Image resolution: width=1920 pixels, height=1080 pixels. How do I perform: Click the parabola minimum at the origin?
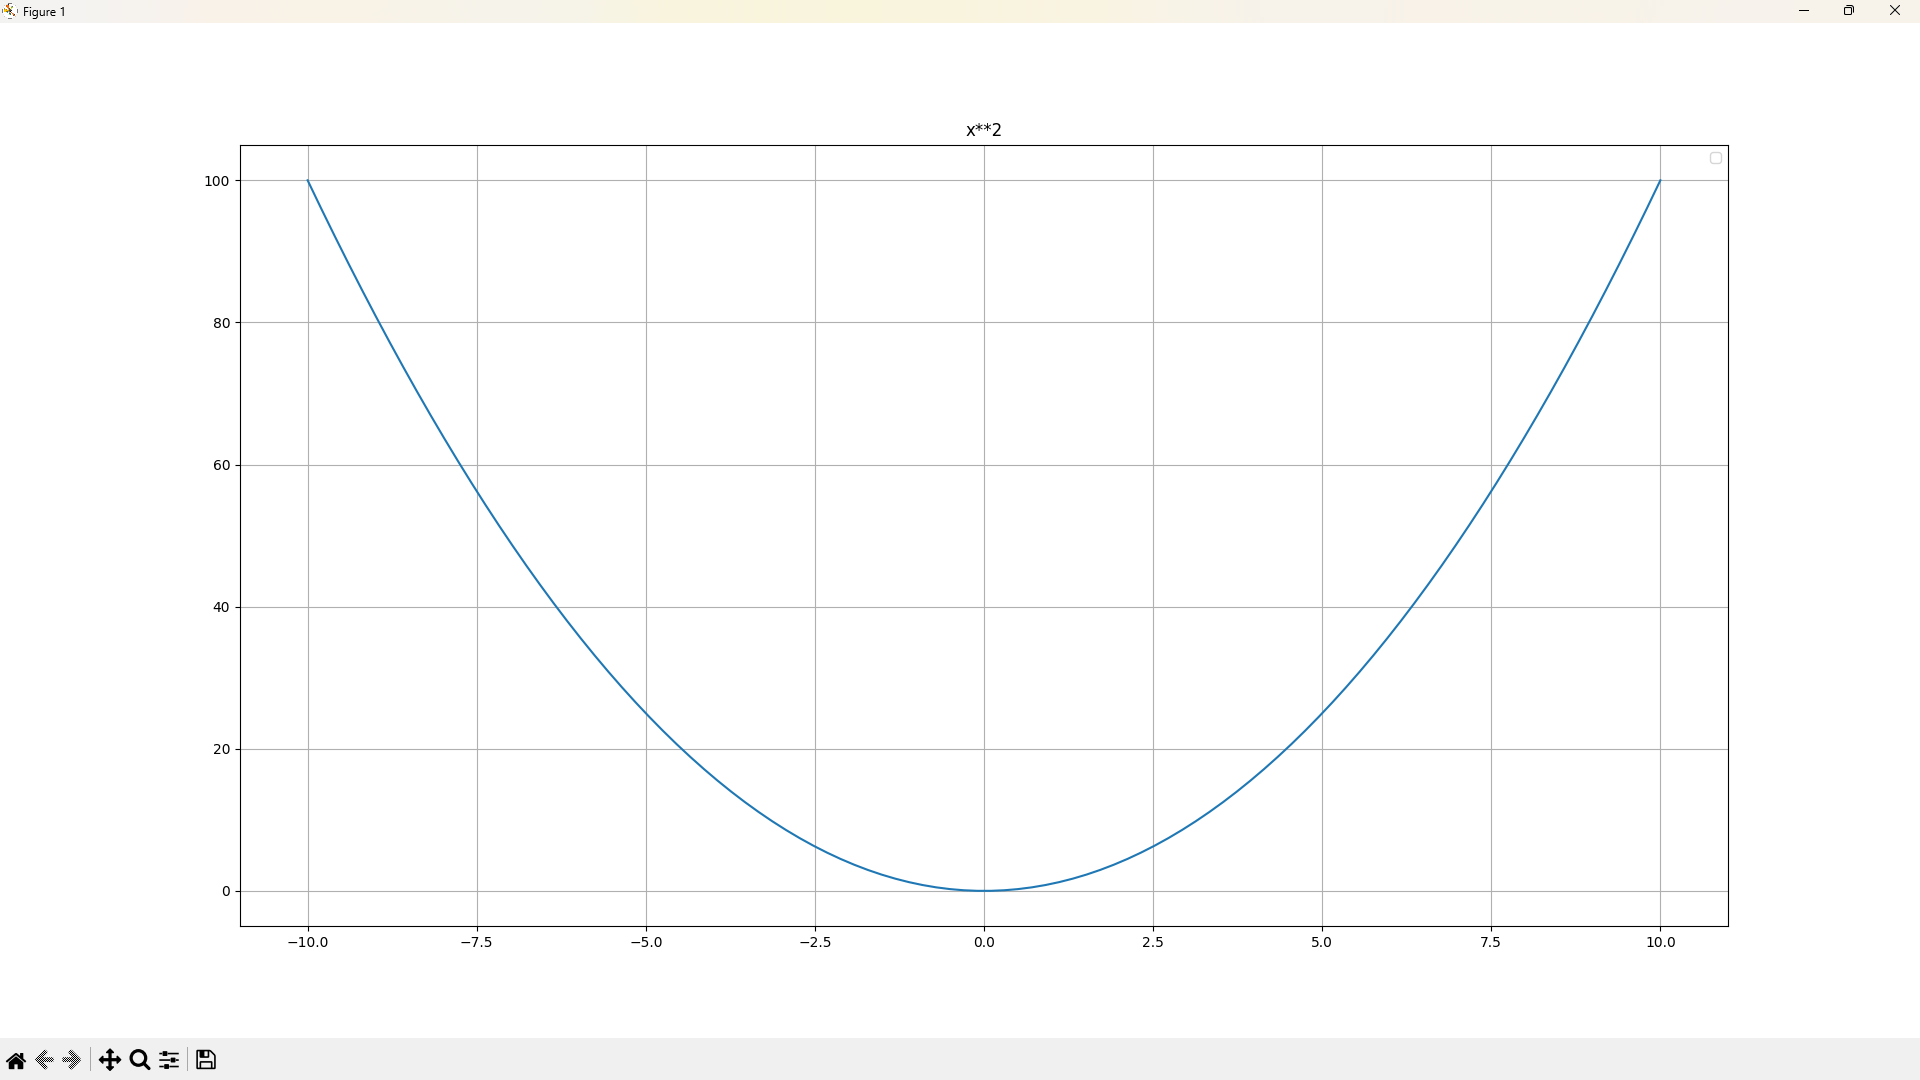pyautogui.click(x=984, y=890)
